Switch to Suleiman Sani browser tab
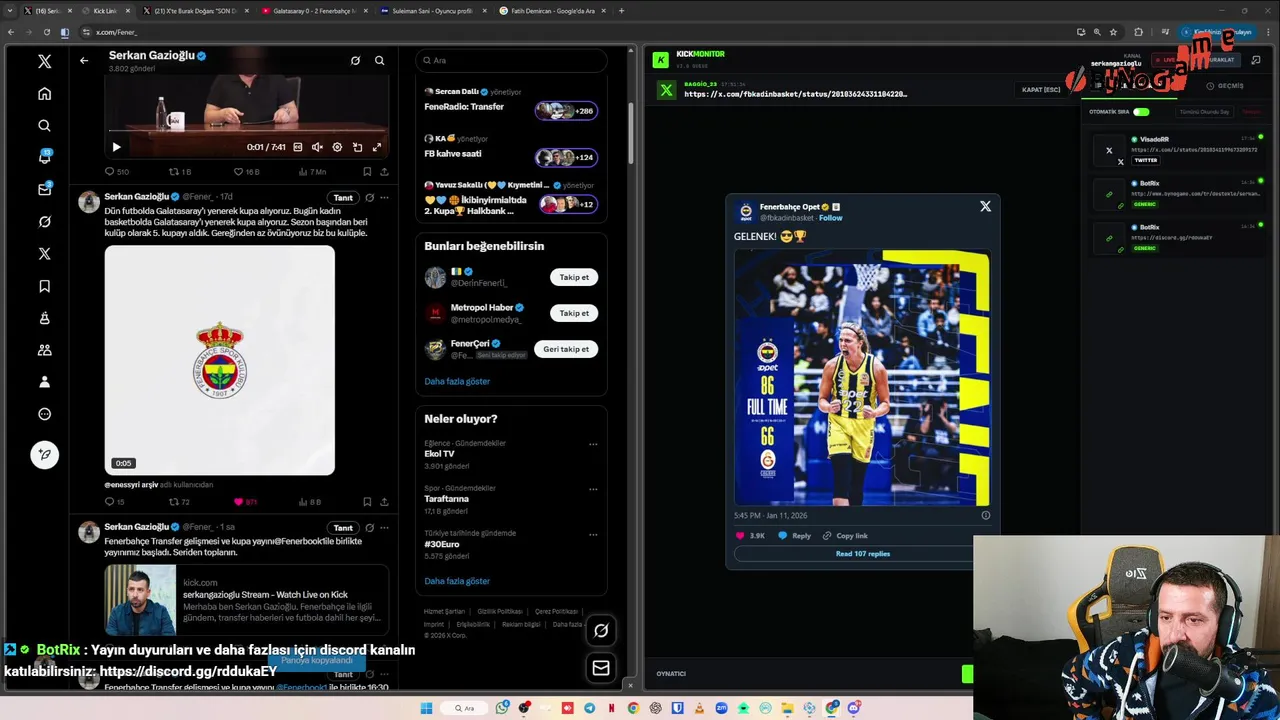This screenshot has height=720, width=1280. pyautogui.click(x=432, y=11)
